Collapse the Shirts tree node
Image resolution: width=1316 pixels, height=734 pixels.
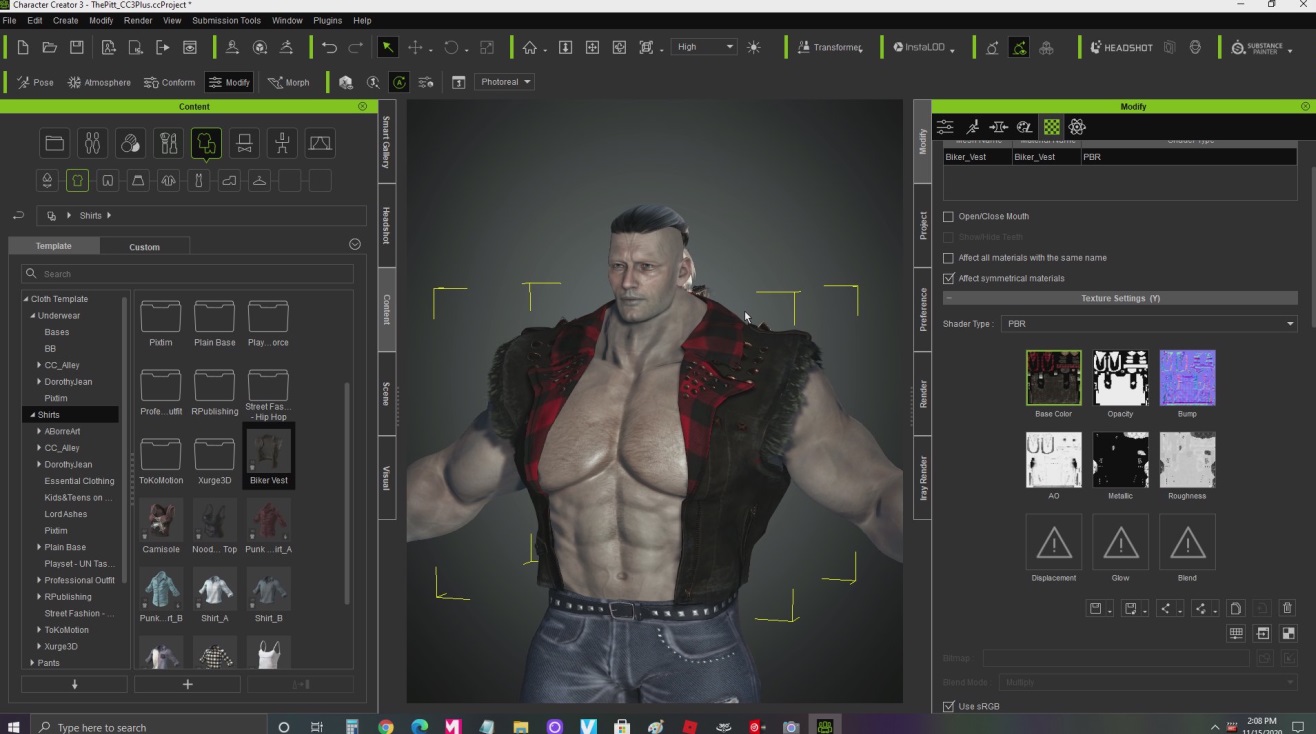[32, 415]
